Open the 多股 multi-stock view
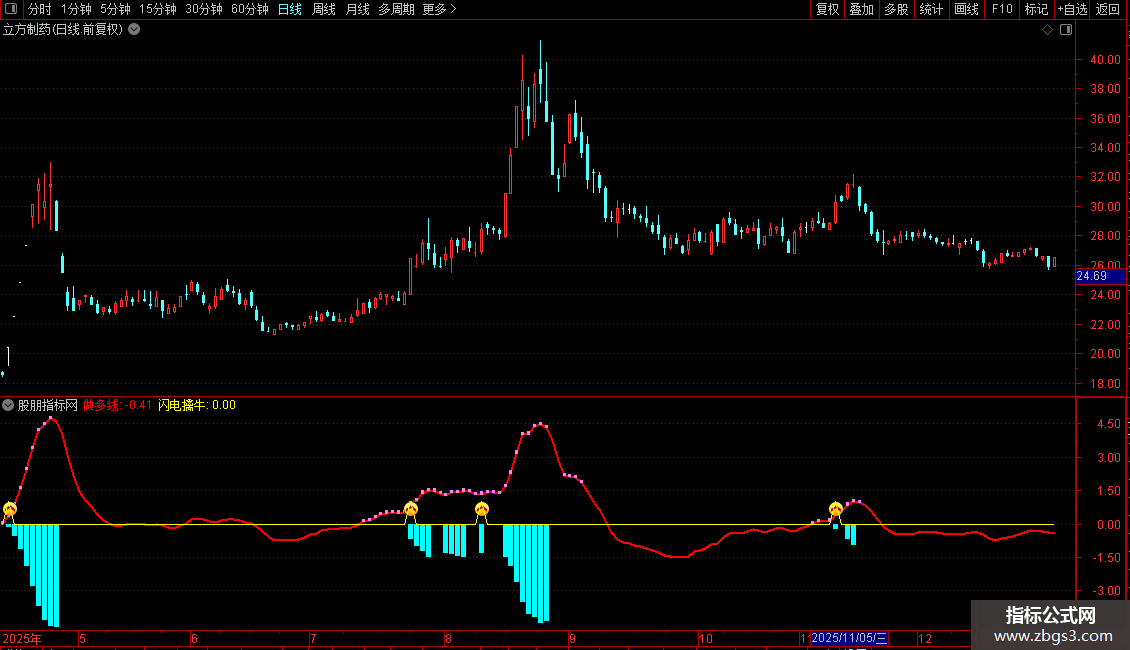The height and width of the screenshot is (650, 1130). click(x=897, y=9)
